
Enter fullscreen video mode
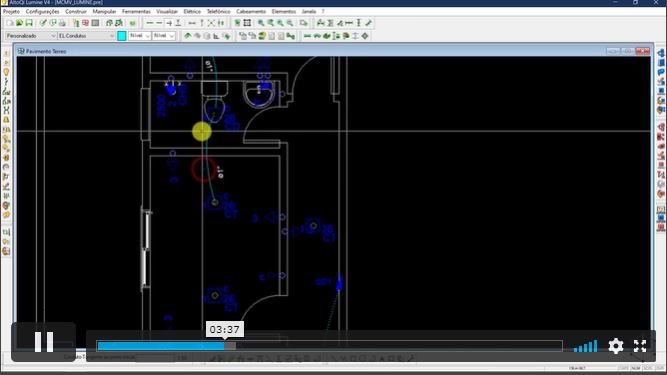(x=640, y=346)
